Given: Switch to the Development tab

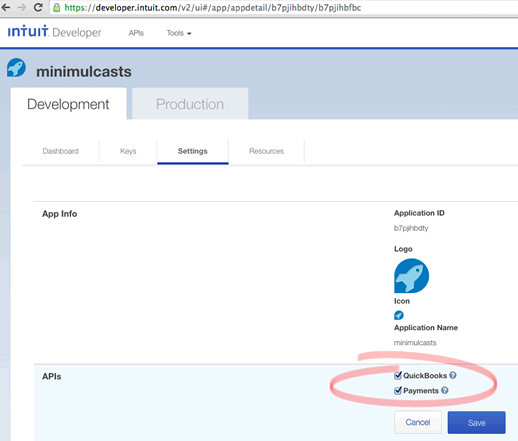Looking at the screenshot, I should (x=68, y=104).
